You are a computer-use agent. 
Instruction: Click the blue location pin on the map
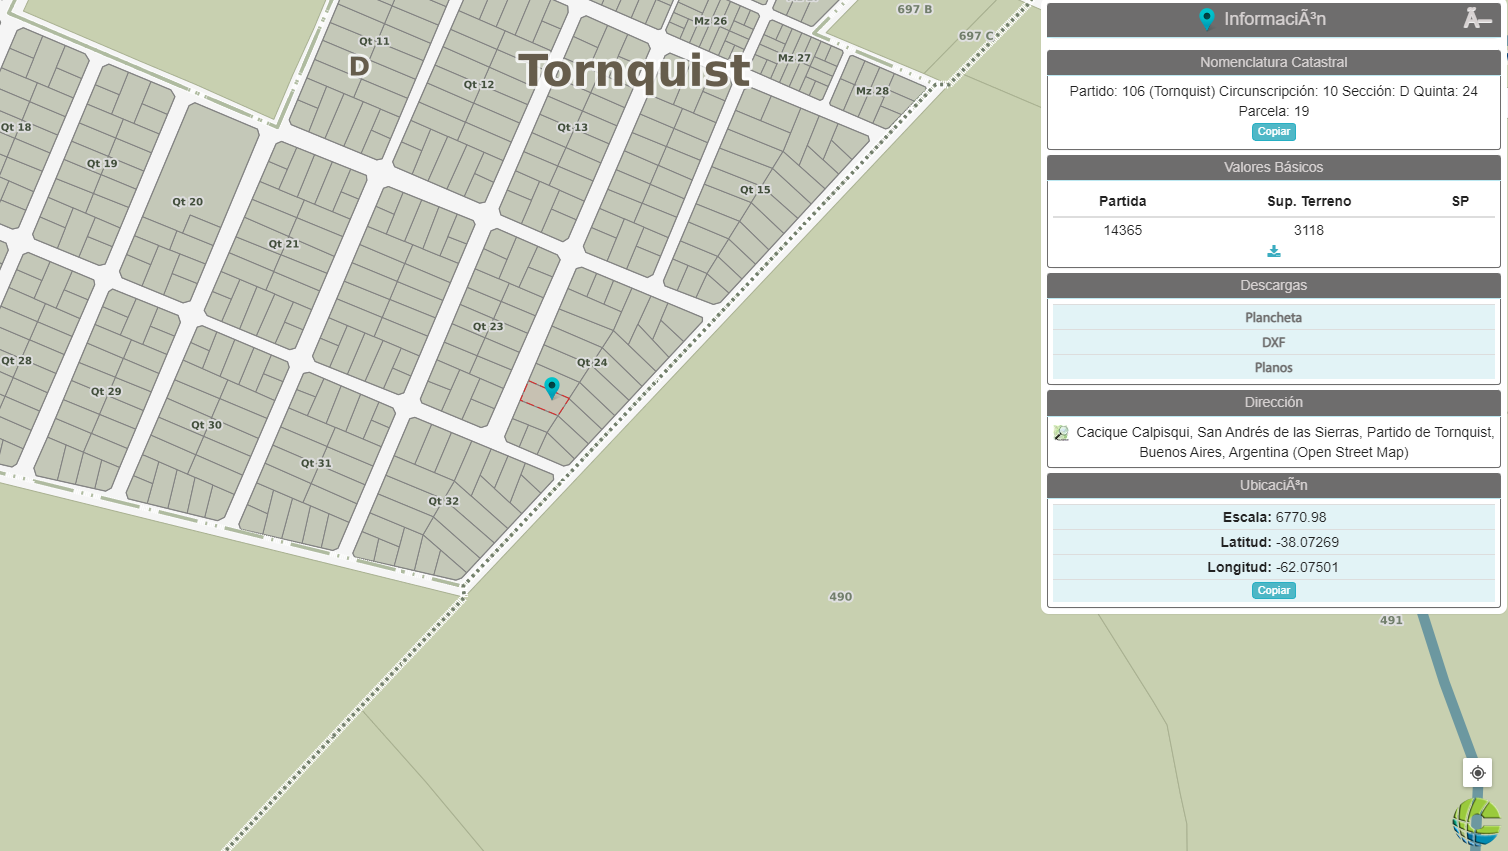(551, 387)
